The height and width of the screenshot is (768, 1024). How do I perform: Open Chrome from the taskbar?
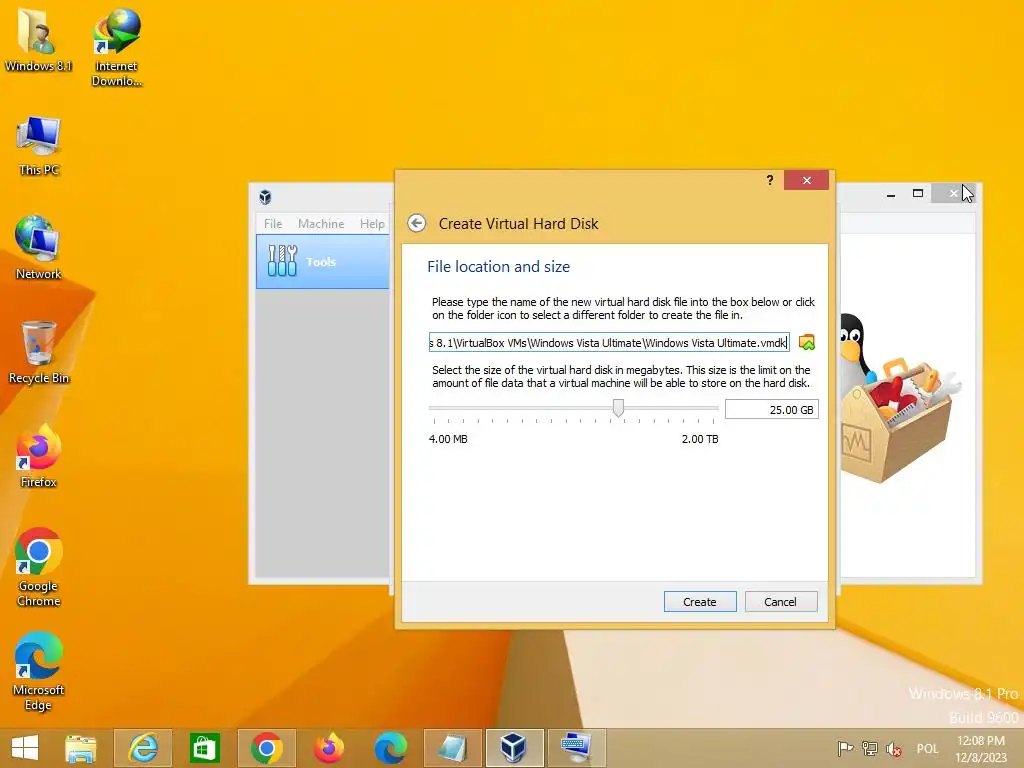point(266,748)
